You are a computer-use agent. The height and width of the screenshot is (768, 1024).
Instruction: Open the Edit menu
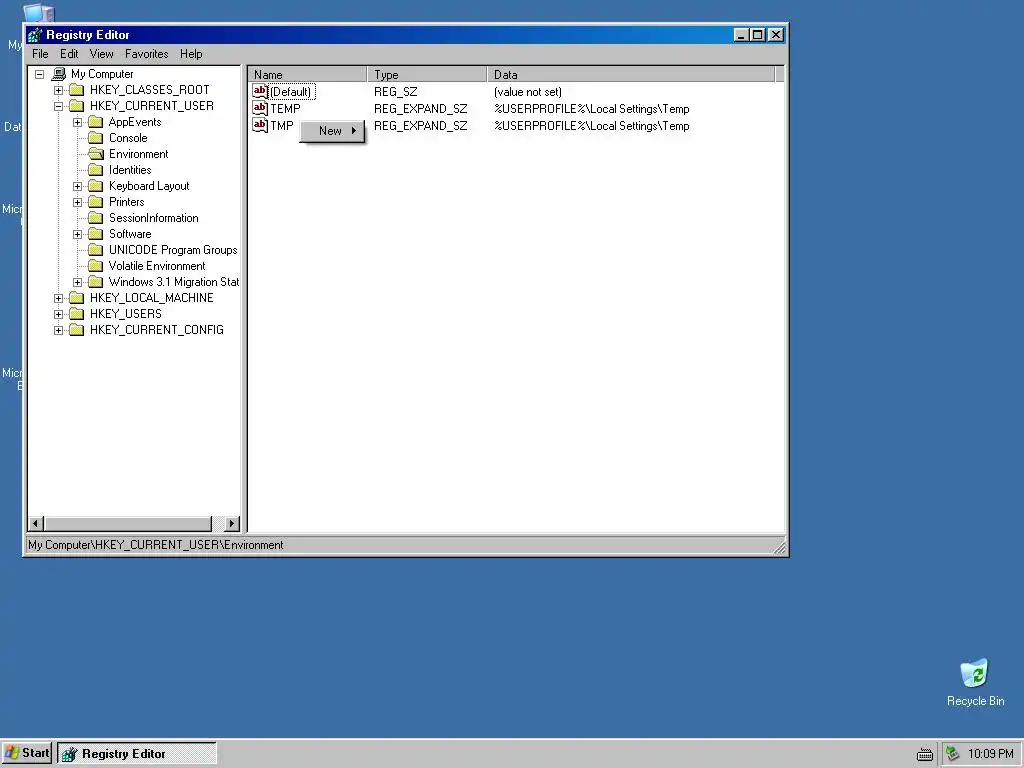click(x=69, y=54)
